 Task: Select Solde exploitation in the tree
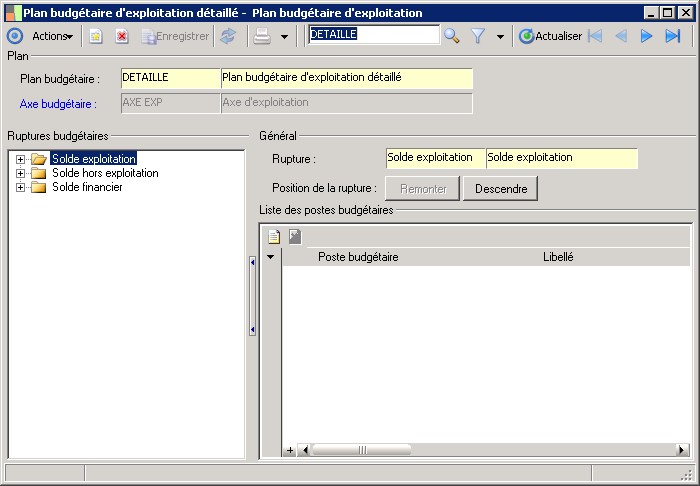tap(94, 158)
